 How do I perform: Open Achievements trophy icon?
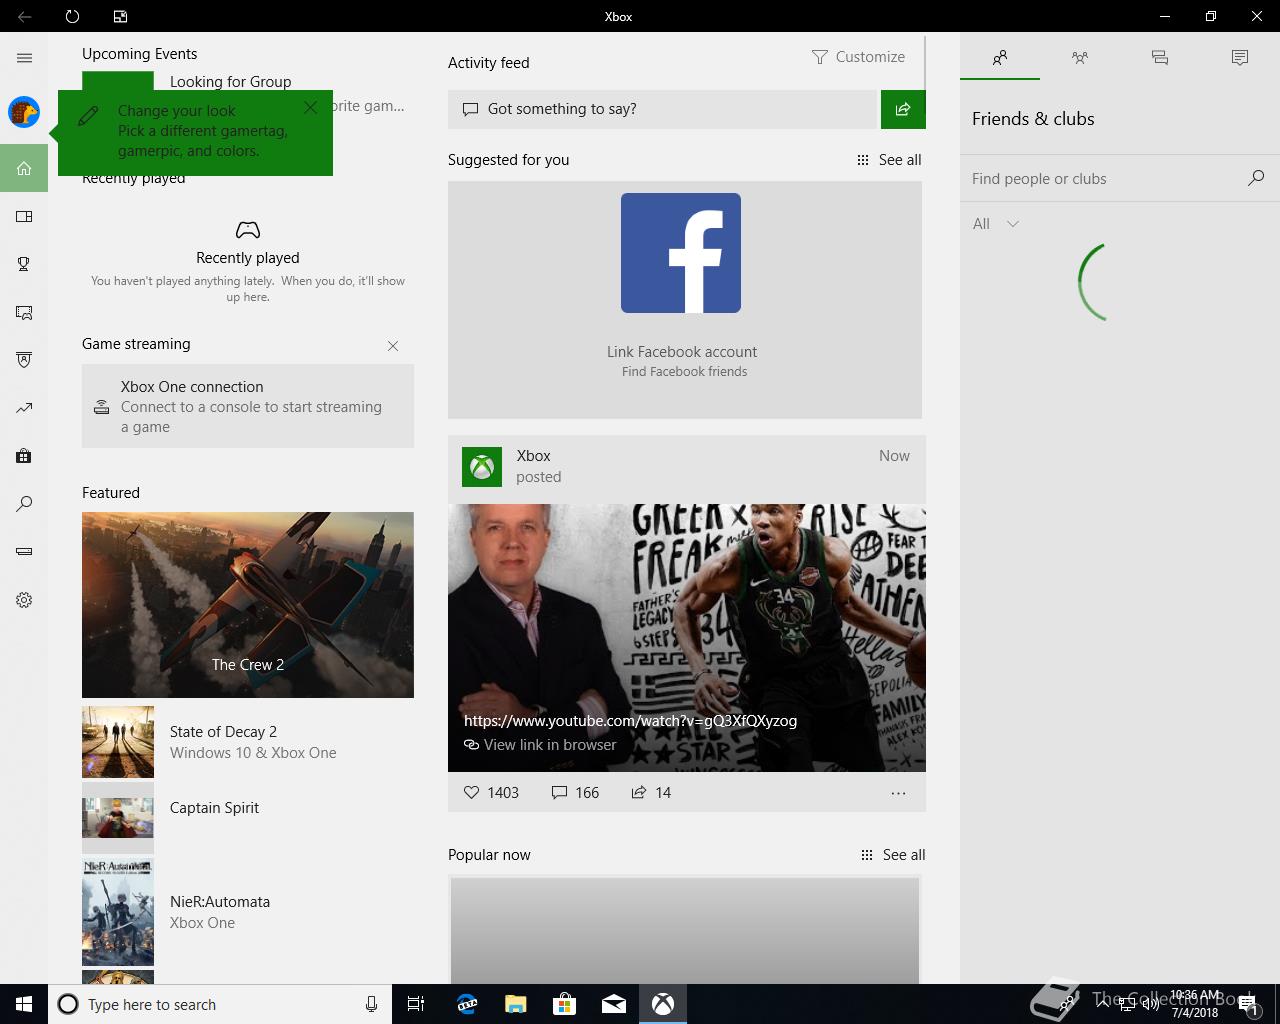click(x=24, y=264)
